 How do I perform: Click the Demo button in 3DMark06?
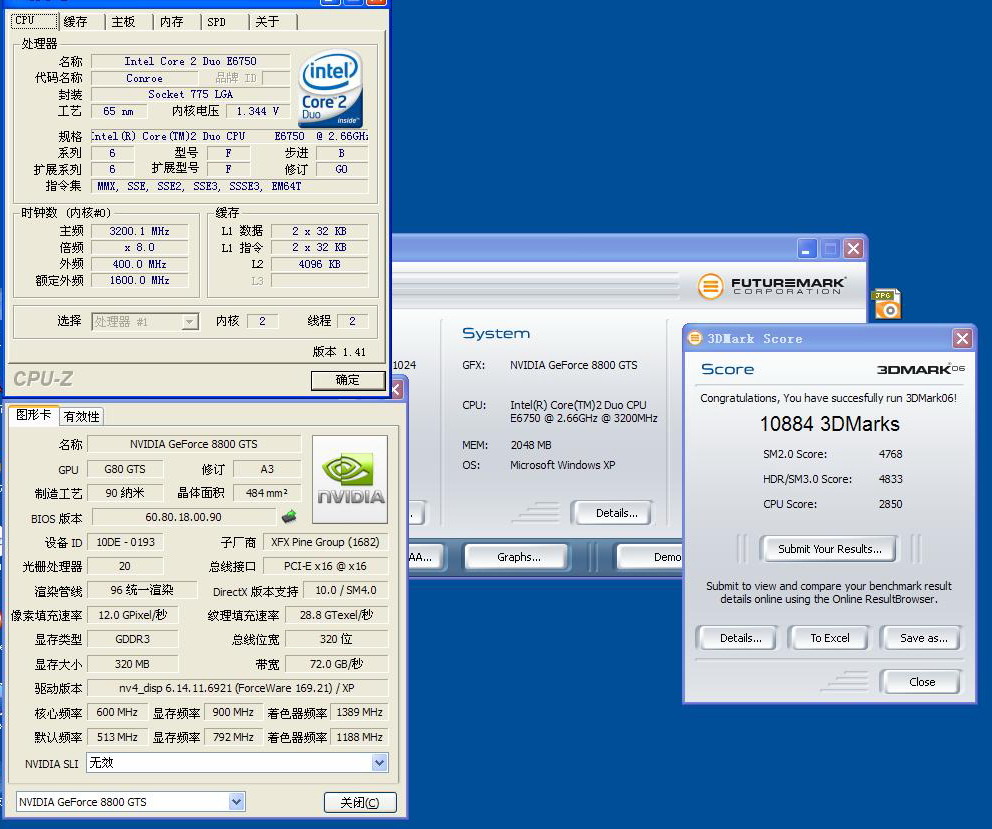[x=652, y=557]
